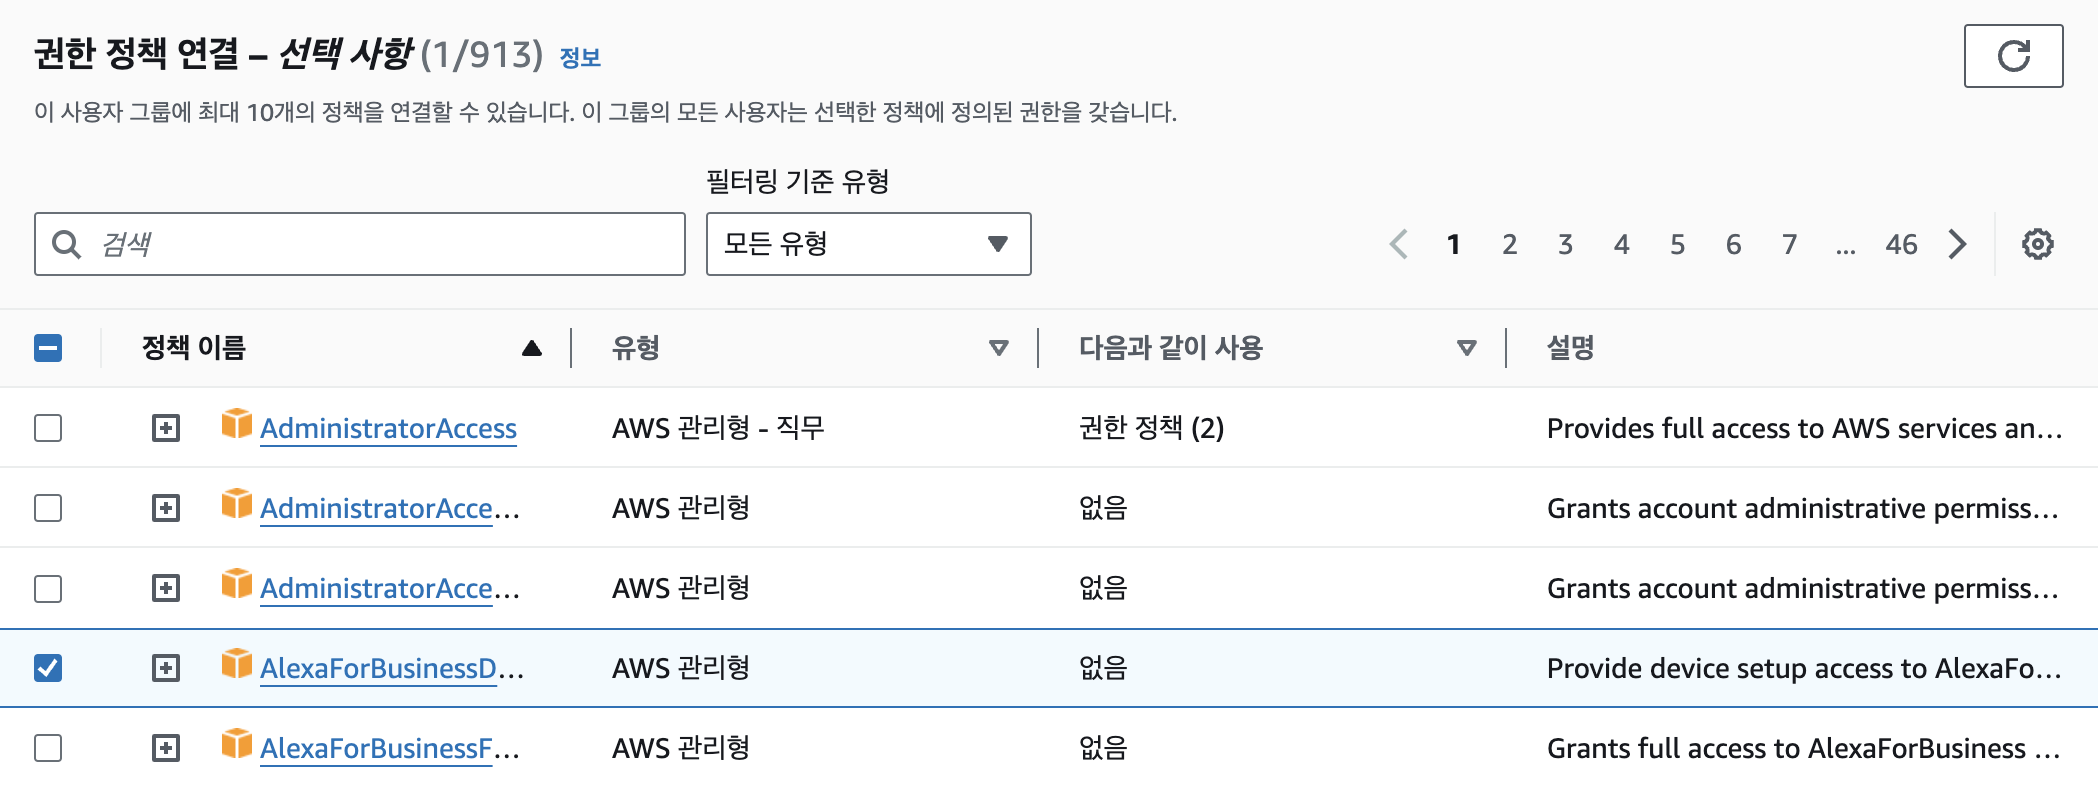Refresh the policy list
The width and height of the screenshot is (2098, 786).
[2013, 57]
